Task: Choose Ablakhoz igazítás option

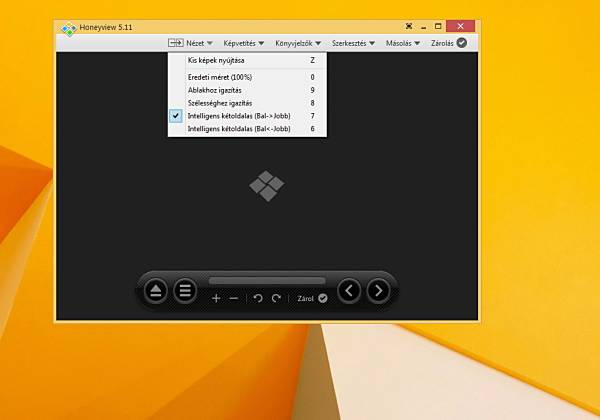Action: (x=247, y=90)
